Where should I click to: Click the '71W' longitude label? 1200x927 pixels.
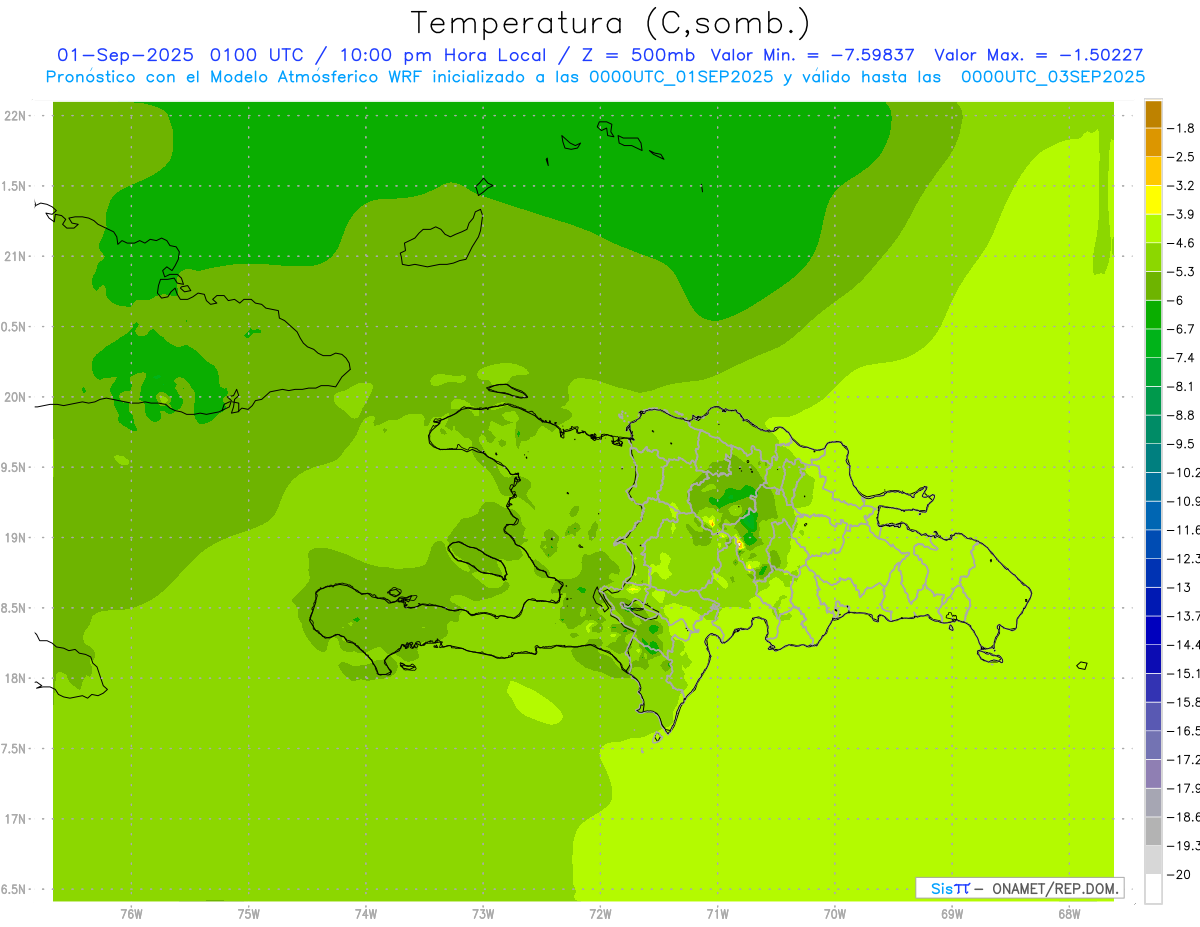(x=717, y=913)
